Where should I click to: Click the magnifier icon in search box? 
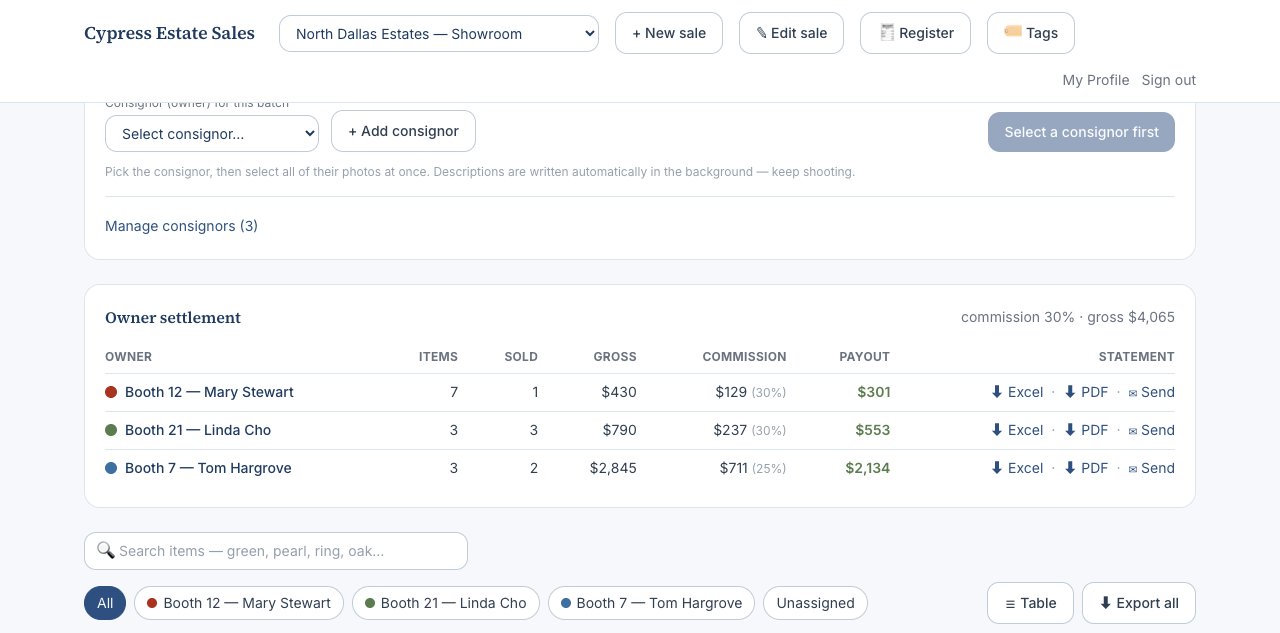[105, 550]
